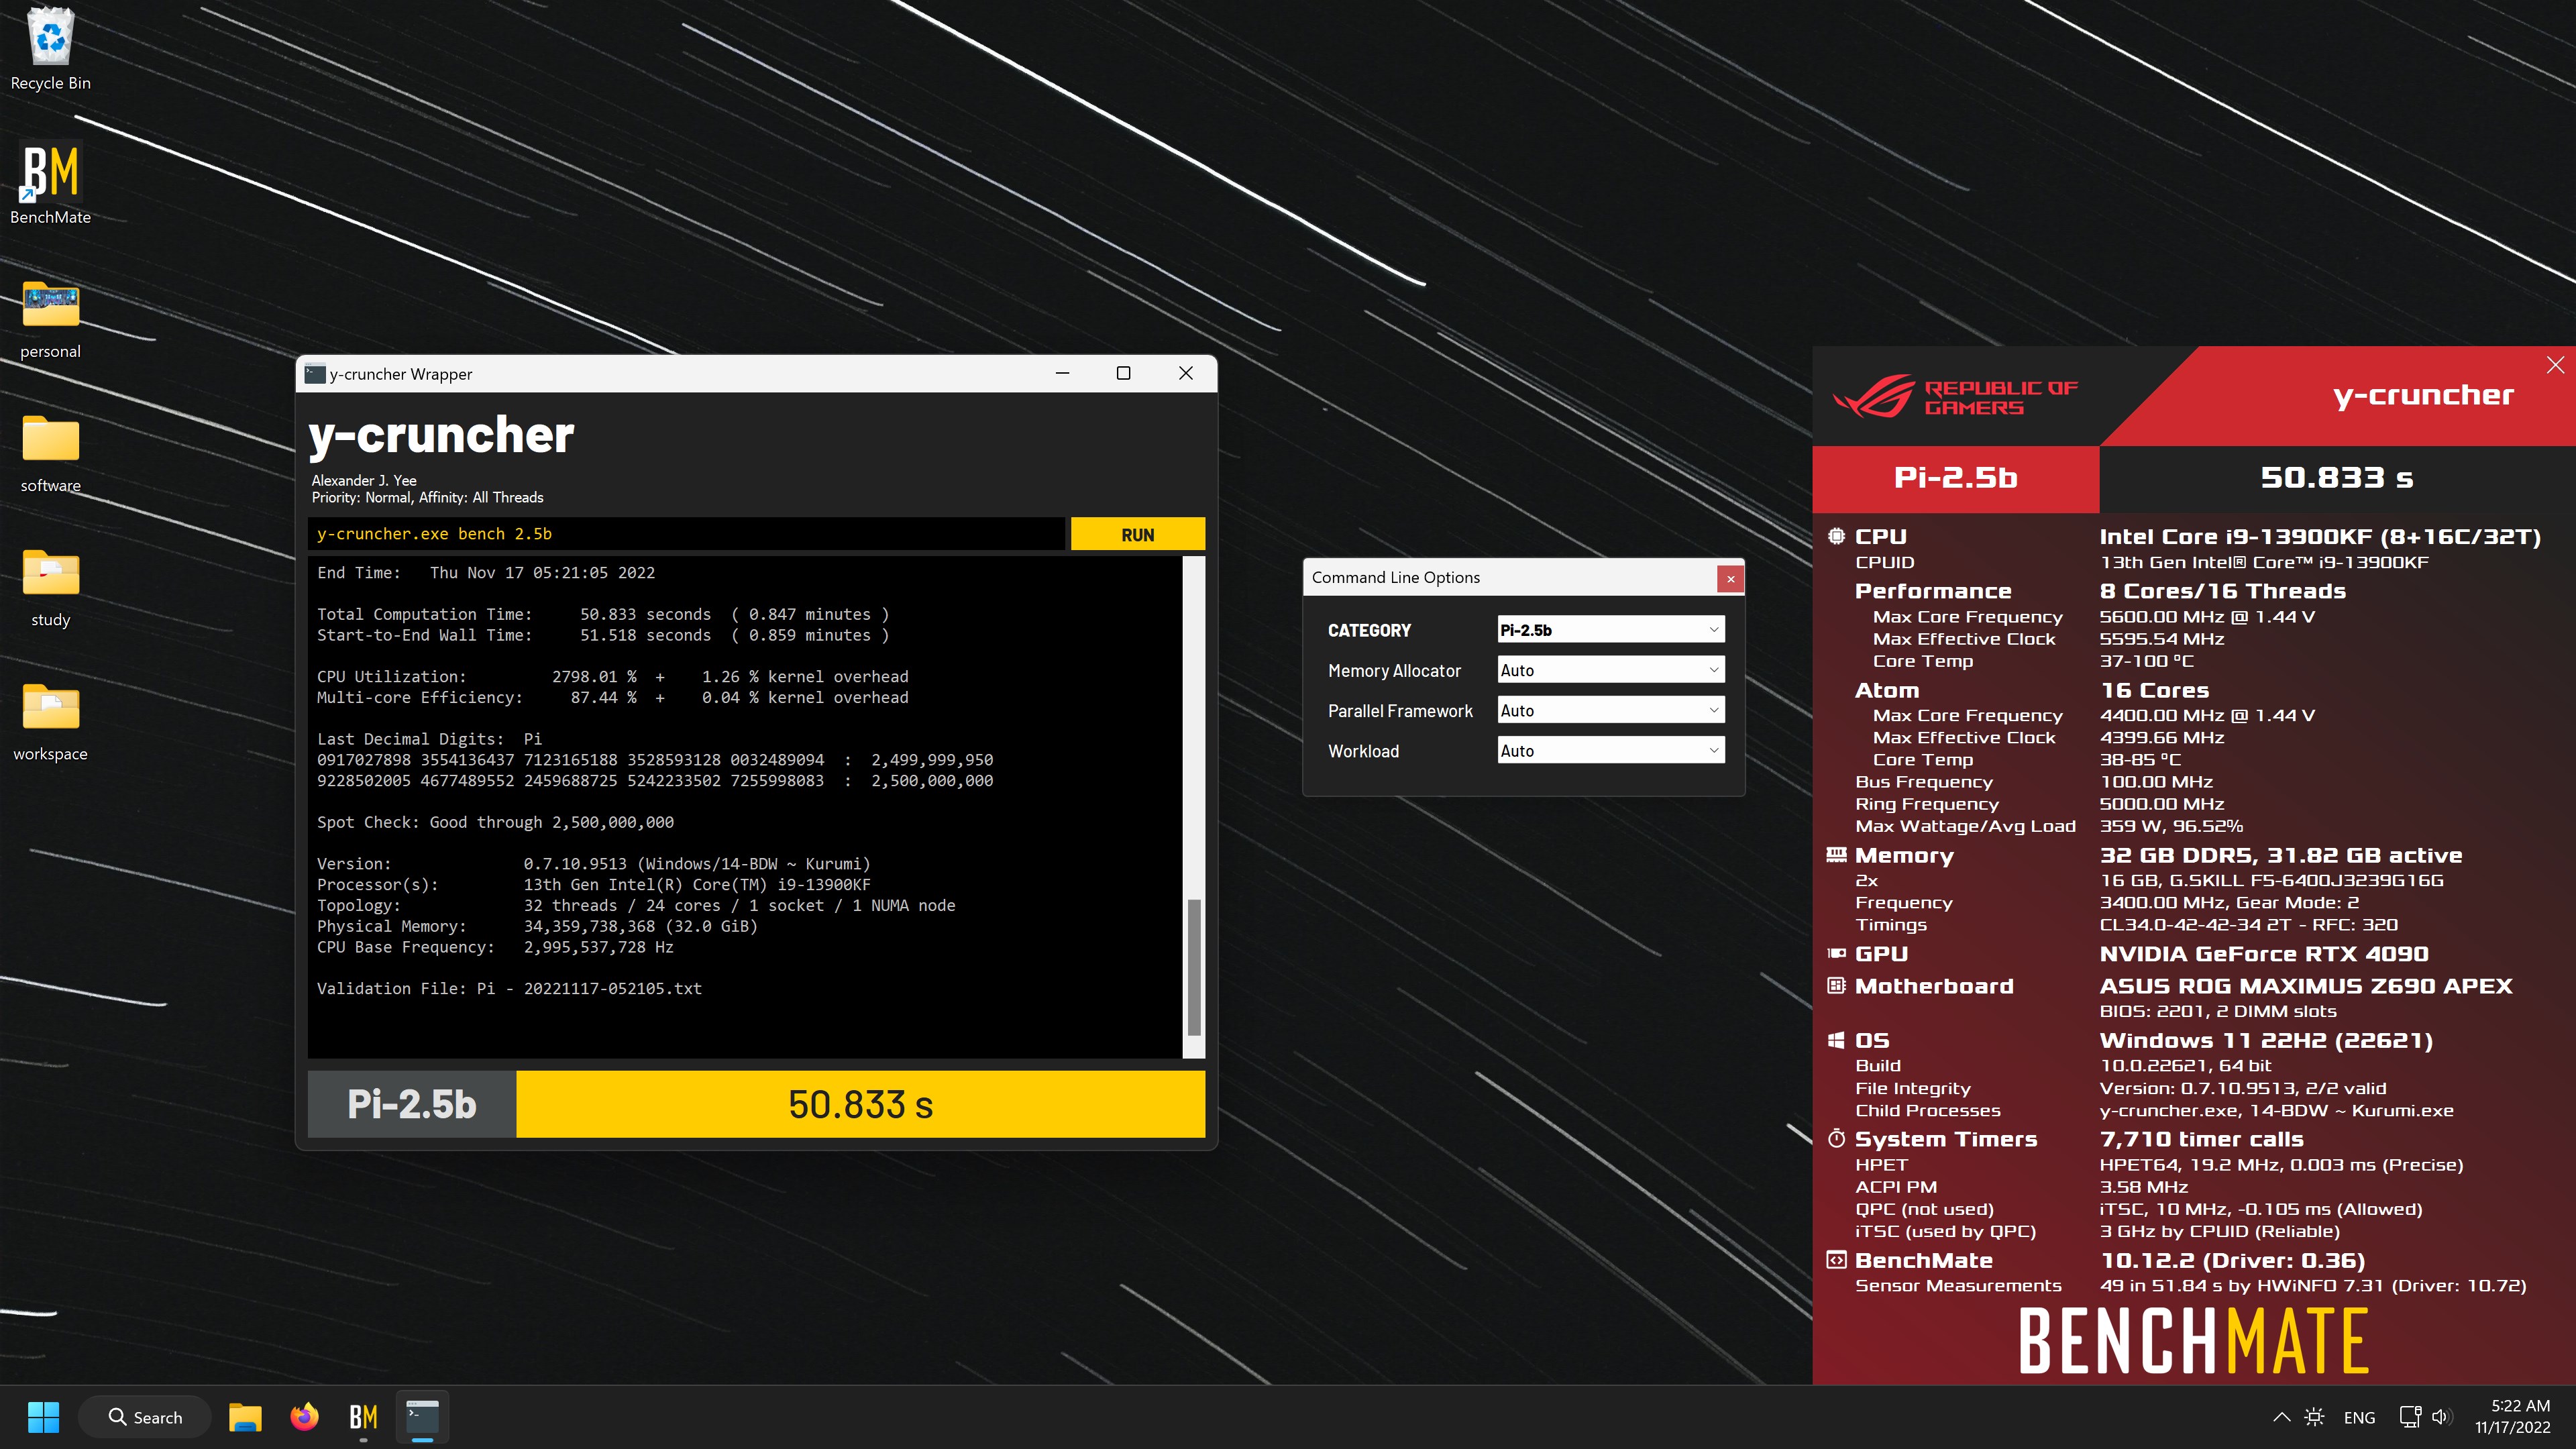Click 'CL34.0-42-42-34 2T - RFC: 320' timings
2576x1449 pixels.
(x=2248, y=925)
